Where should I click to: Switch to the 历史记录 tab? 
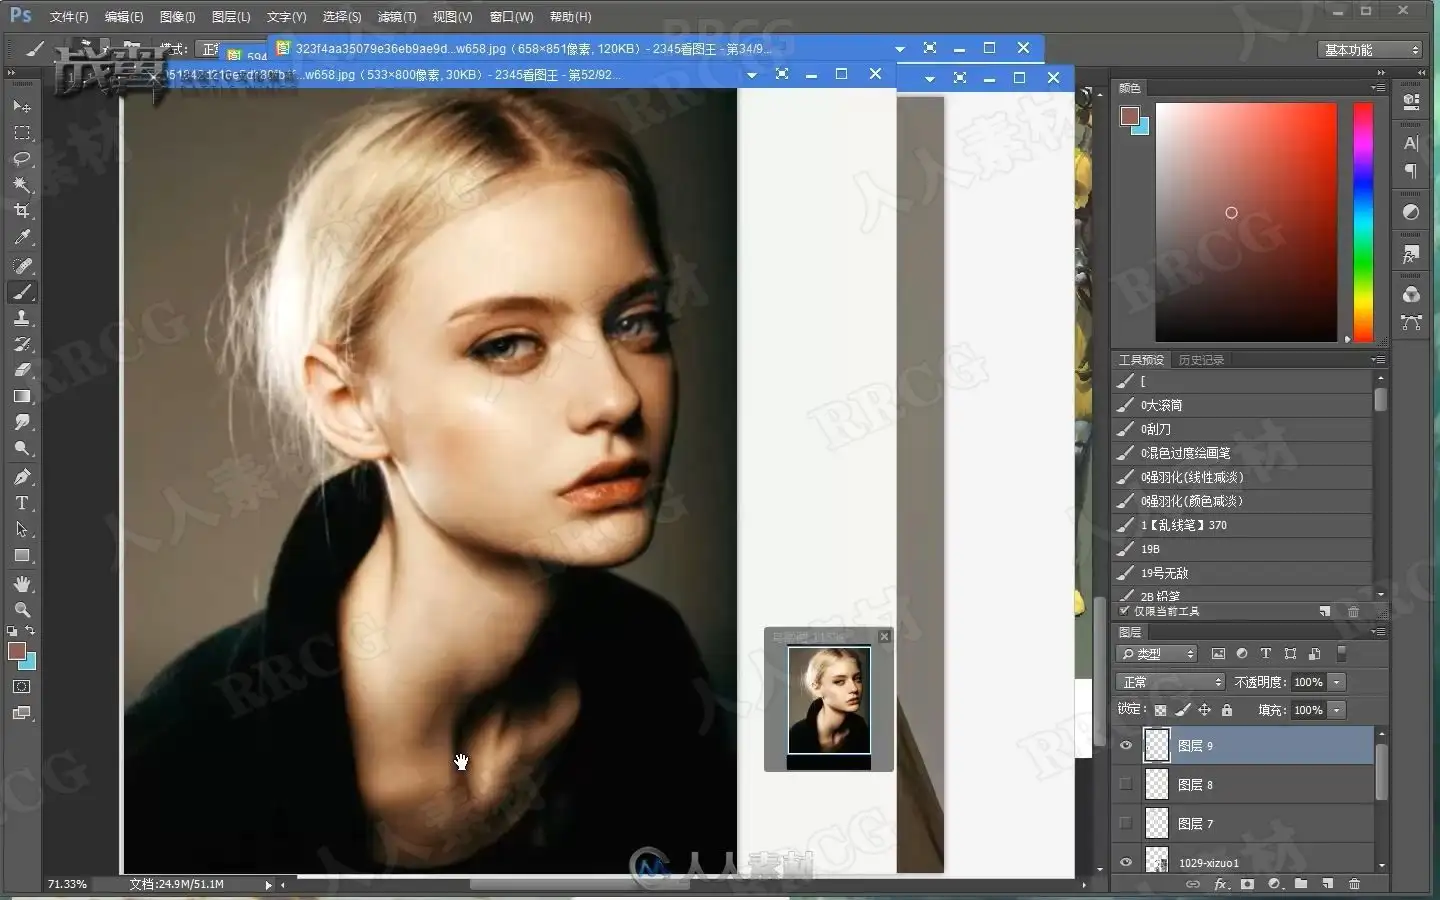1201,360
